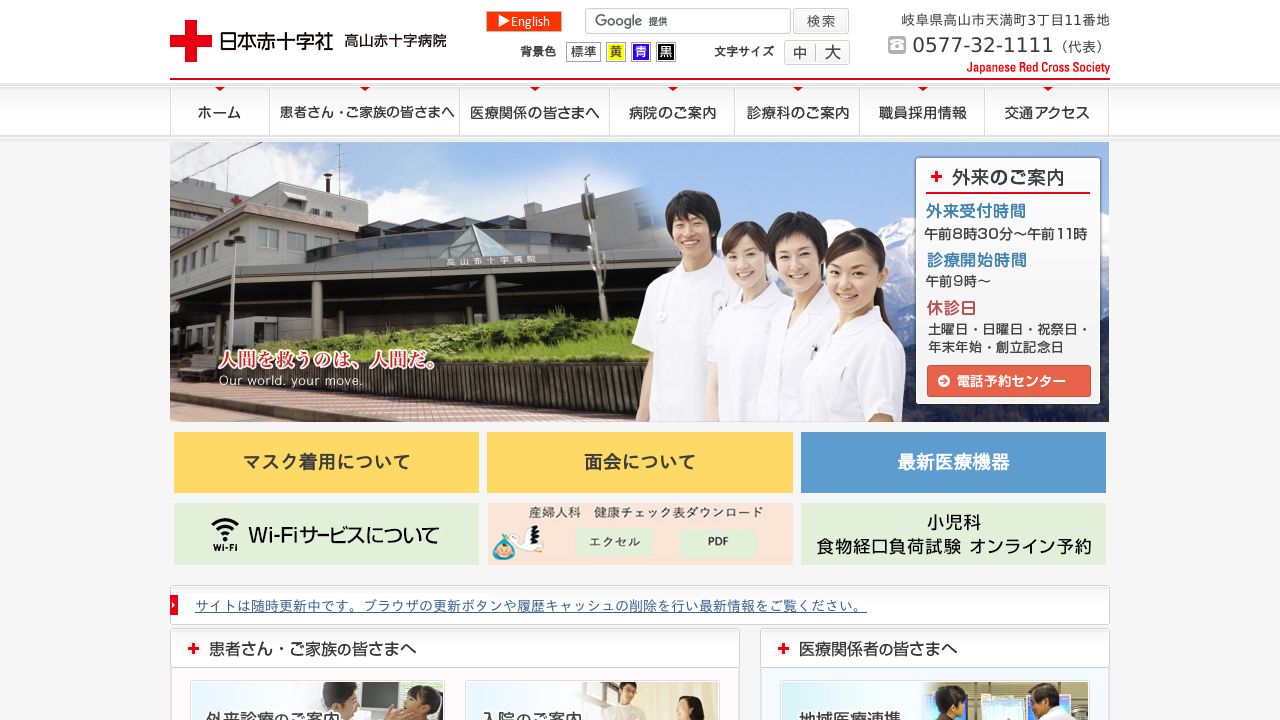Click the red cross icon beside 患者さん・ご家族の皆さまへ

193,648
